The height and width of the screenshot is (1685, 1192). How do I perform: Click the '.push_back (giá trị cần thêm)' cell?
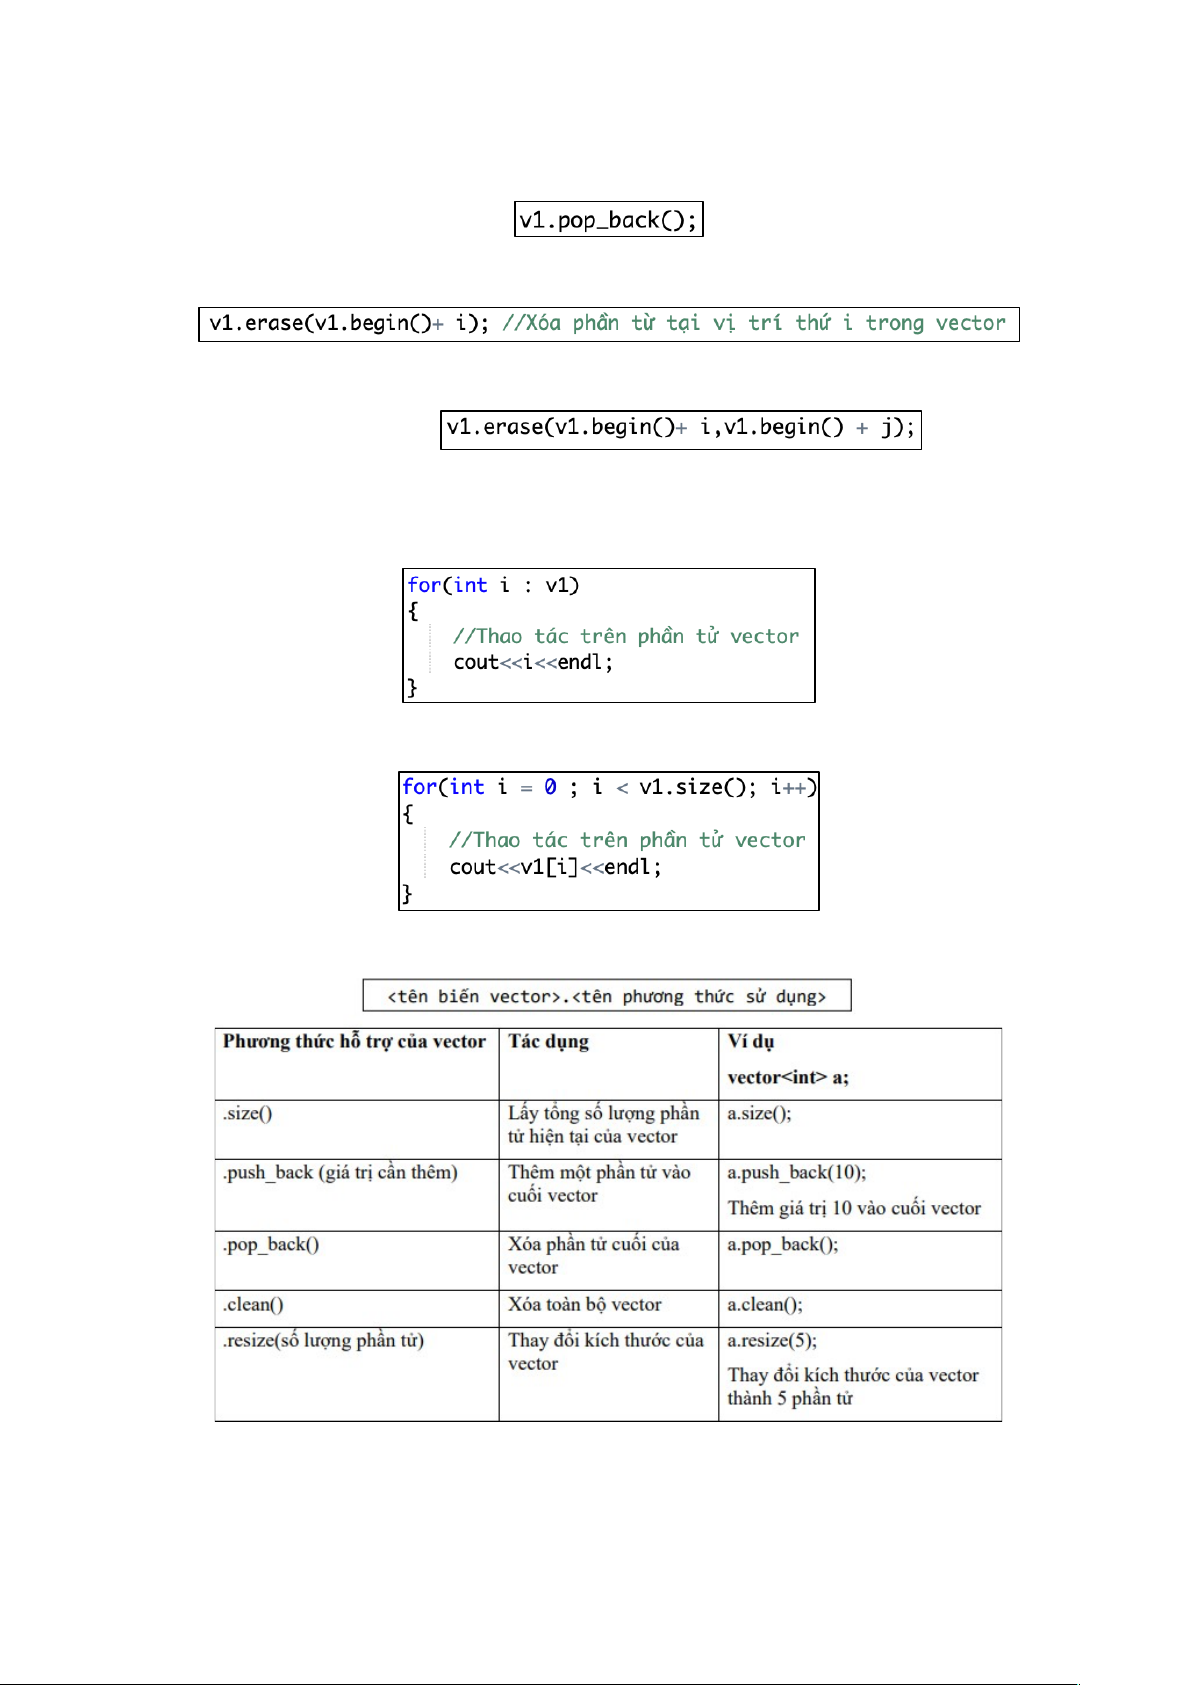[x=340, y=1172]
